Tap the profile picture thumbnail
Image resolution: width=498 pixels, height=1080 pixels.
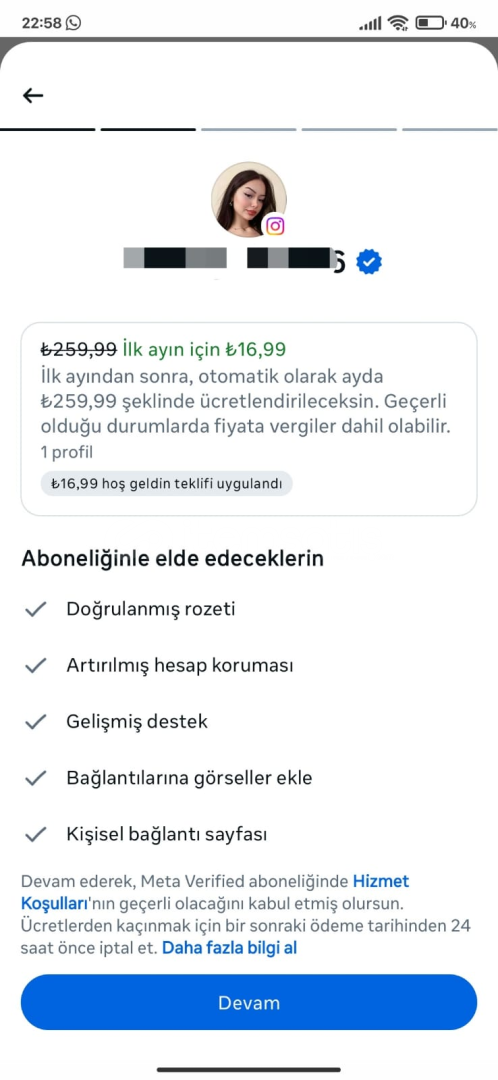tap(249, 200)
